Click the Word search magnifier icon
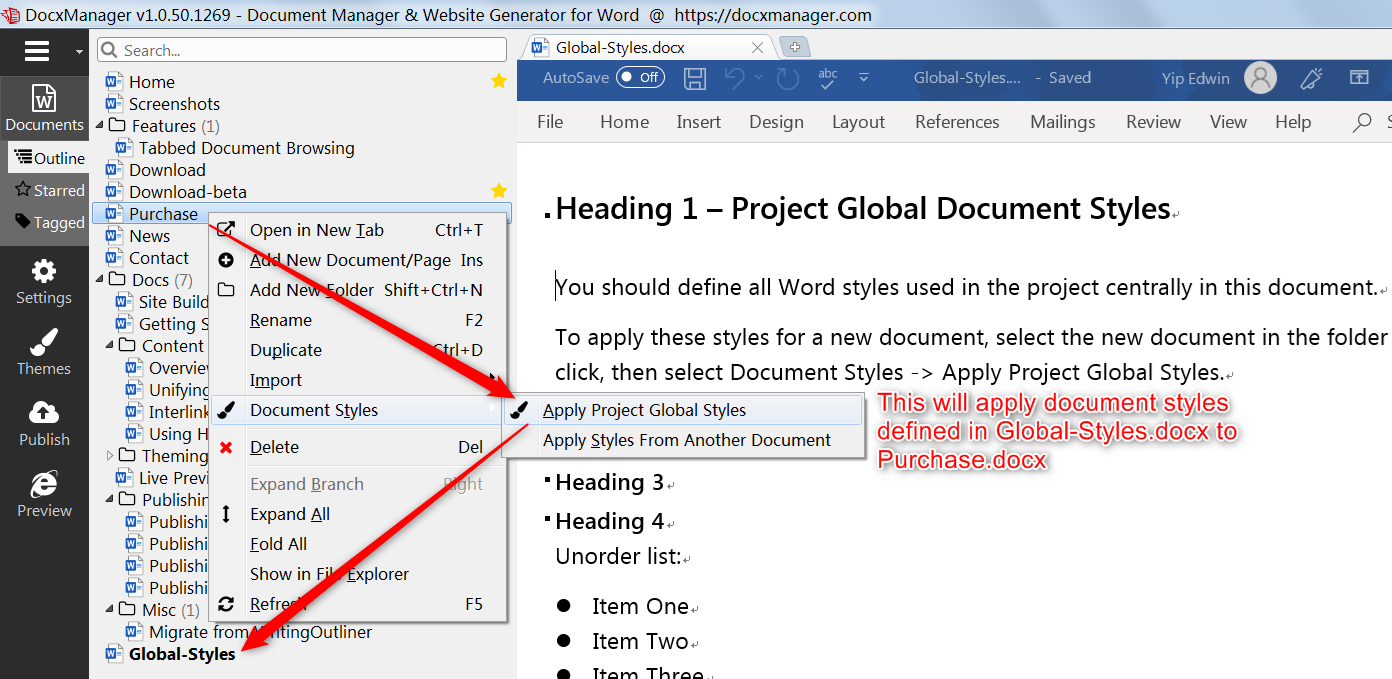This screenshot has height=679, width=1392. 1362,123
